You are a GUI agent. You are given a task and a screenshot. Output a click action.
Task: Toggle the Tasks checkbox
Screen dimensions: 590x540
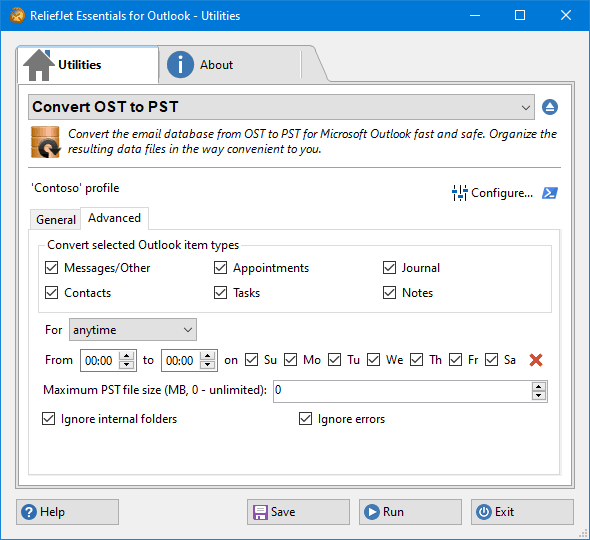pyautogui.click(x=220, y=293)
